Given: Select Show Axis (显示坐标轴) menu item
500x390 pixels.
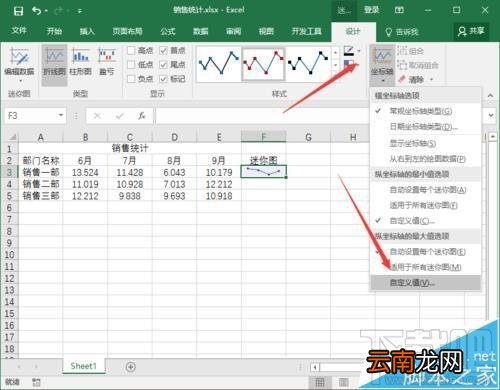Looking at the screenshot, I should pos(425,143).
